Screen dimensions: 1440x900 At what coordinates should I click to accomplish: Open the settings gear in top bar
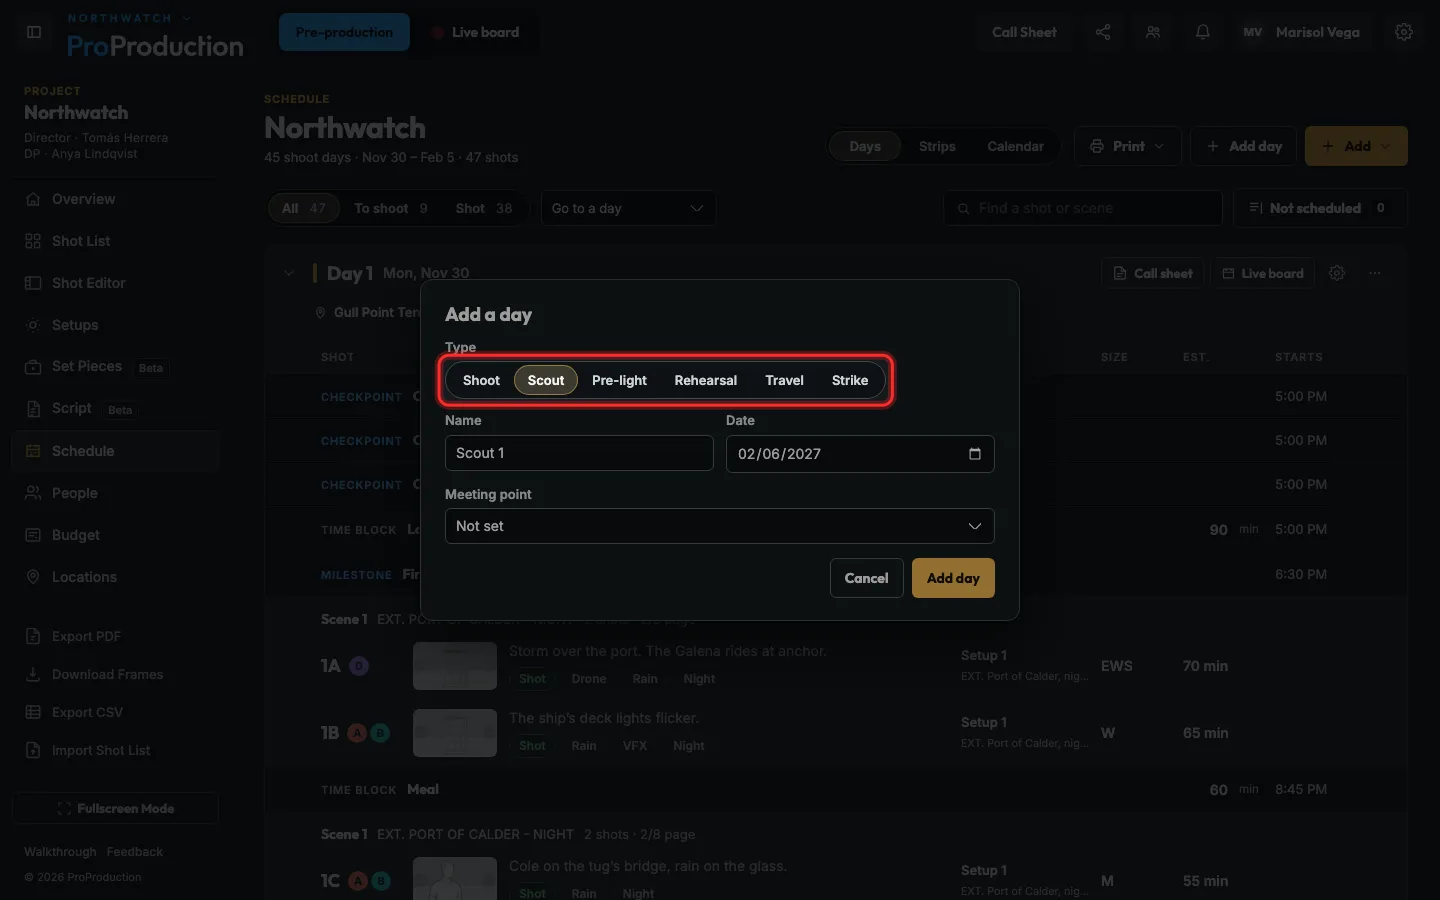(1404, 32)
